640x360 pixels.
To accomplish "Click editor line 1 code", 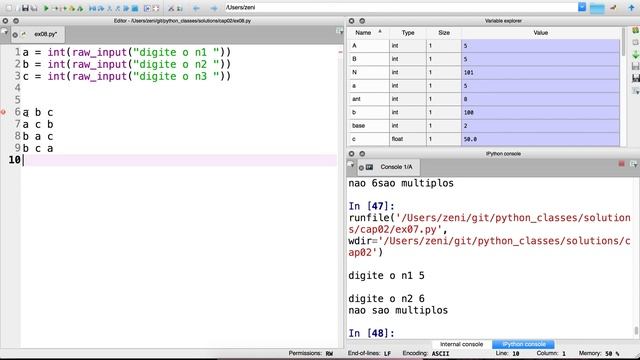I will (x=127, y=52).
